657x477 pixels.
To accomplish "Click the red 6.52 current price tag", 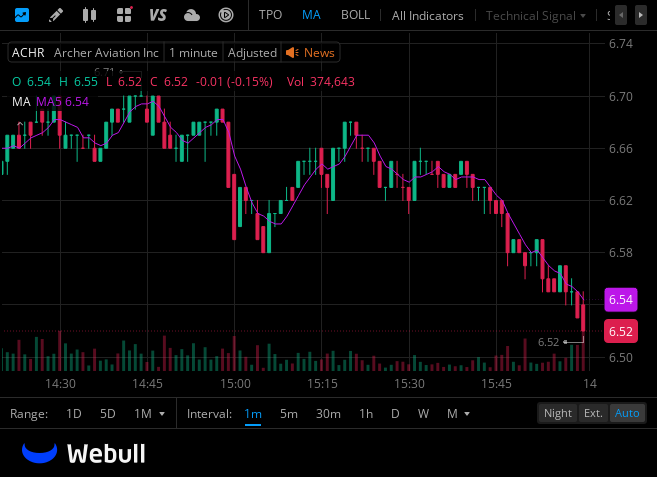I will pos(621,331).
